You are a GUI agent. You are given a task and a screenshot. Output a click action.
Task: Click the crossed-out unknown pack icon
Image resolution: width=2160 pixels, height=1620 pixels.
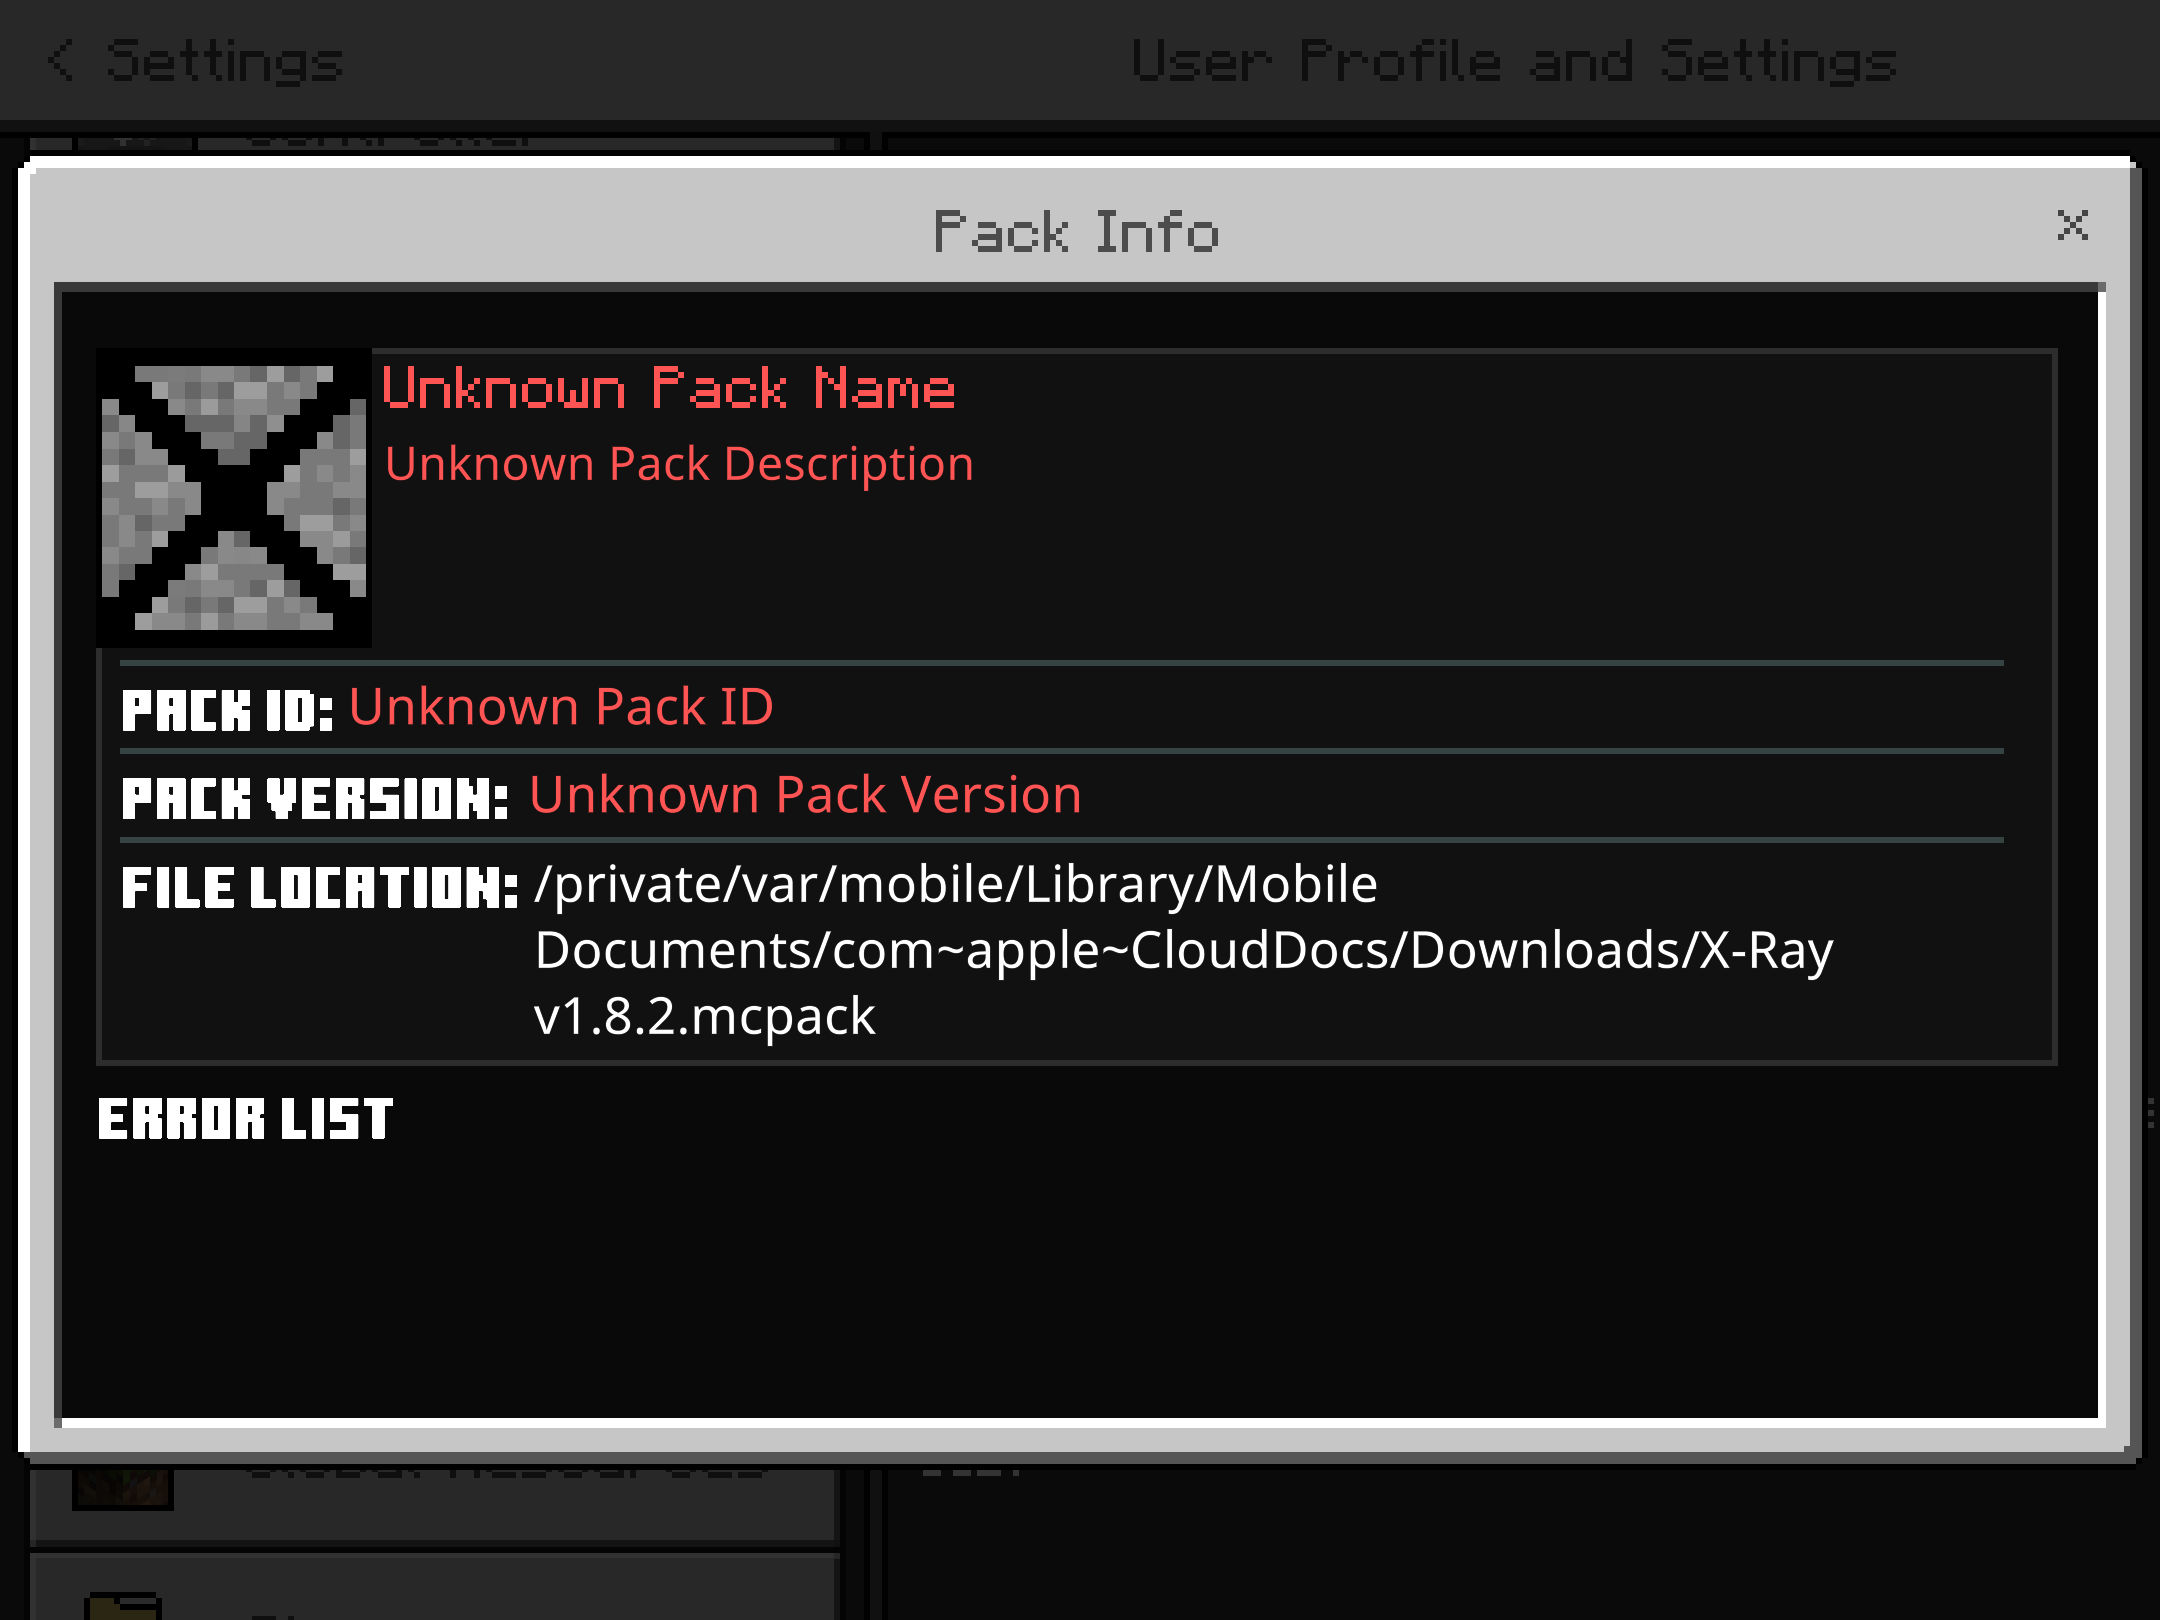pos(234,497)
